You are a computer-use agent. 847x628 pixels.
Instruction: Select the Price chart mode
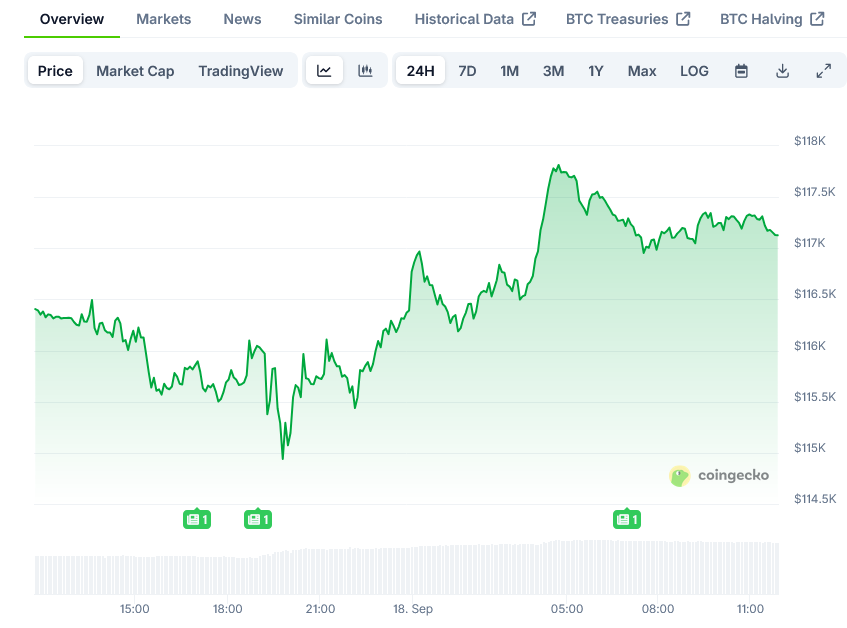point(55,71)
